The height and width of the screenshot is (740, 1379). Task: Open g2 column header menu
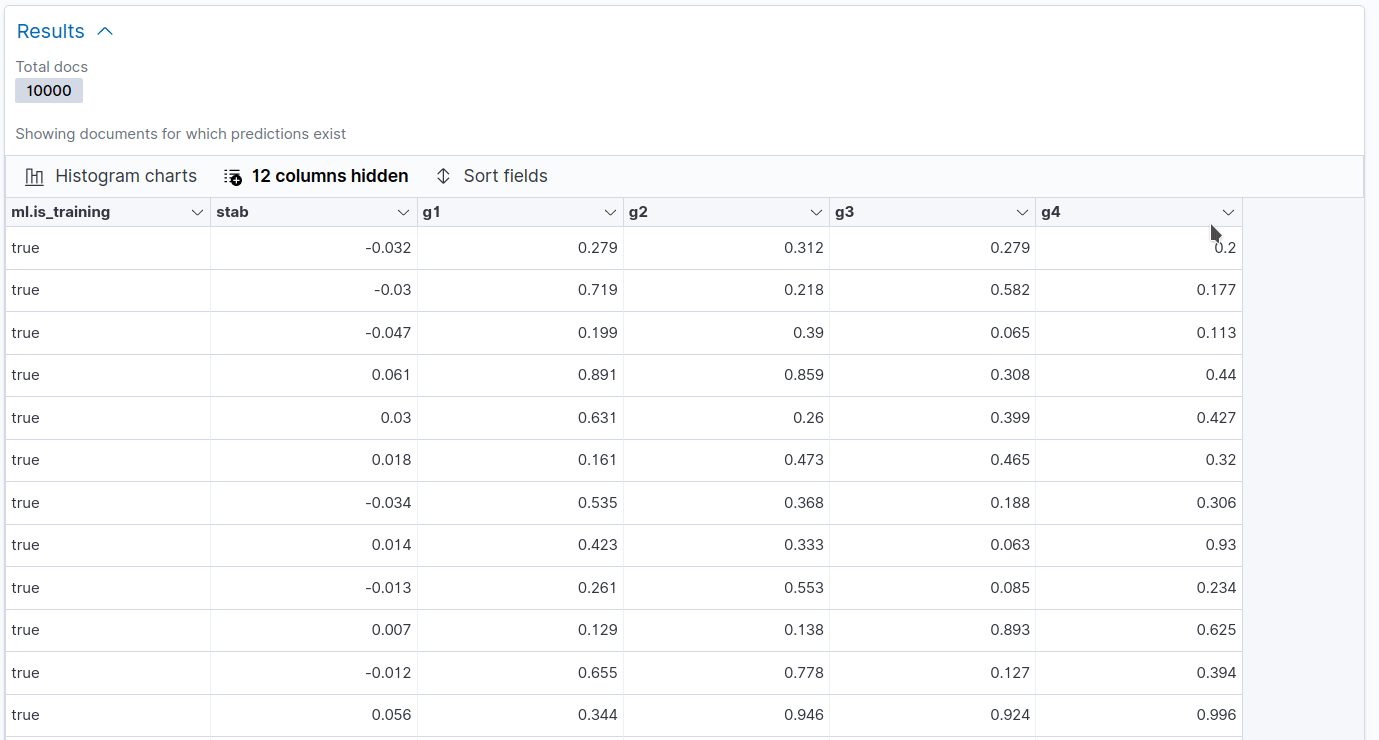click(816, 212)
